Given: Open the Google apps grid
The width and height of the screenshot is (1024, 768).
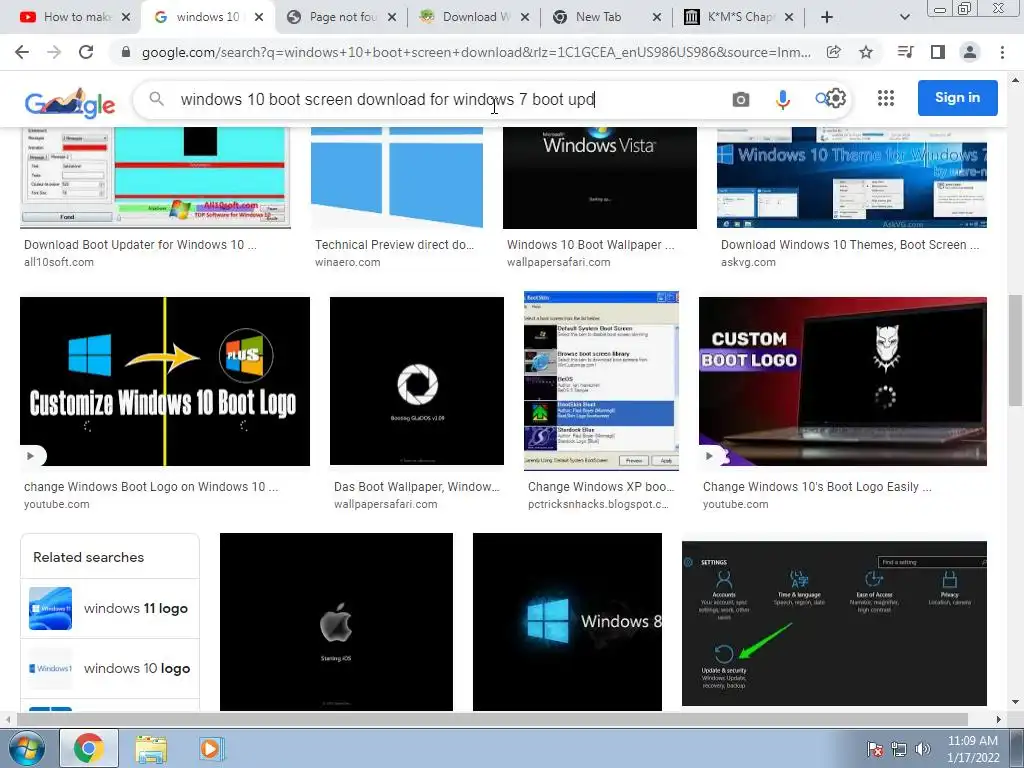Looking at the screenshot, I should [886, 98].
